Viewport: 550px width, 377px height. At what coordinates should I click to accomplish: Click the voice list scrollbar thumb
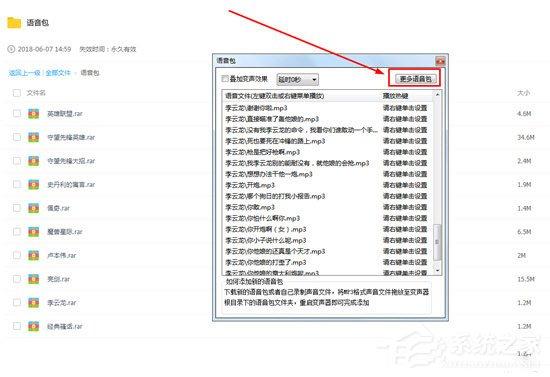[437, 242]
